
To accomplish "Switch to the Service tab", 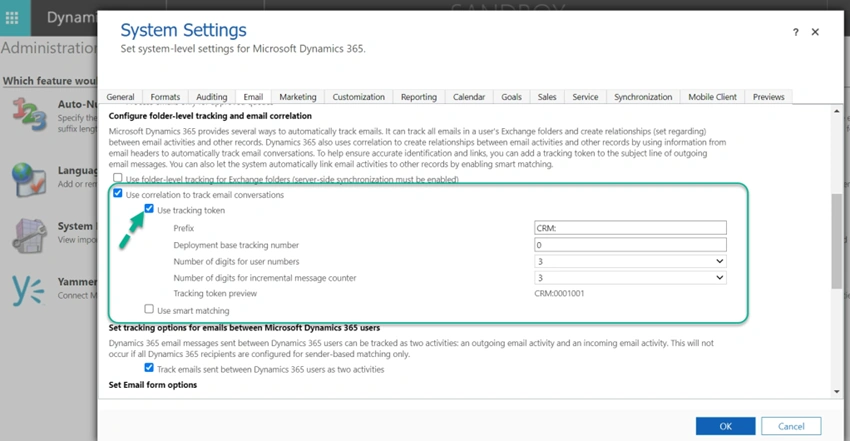I will [585, 97].
